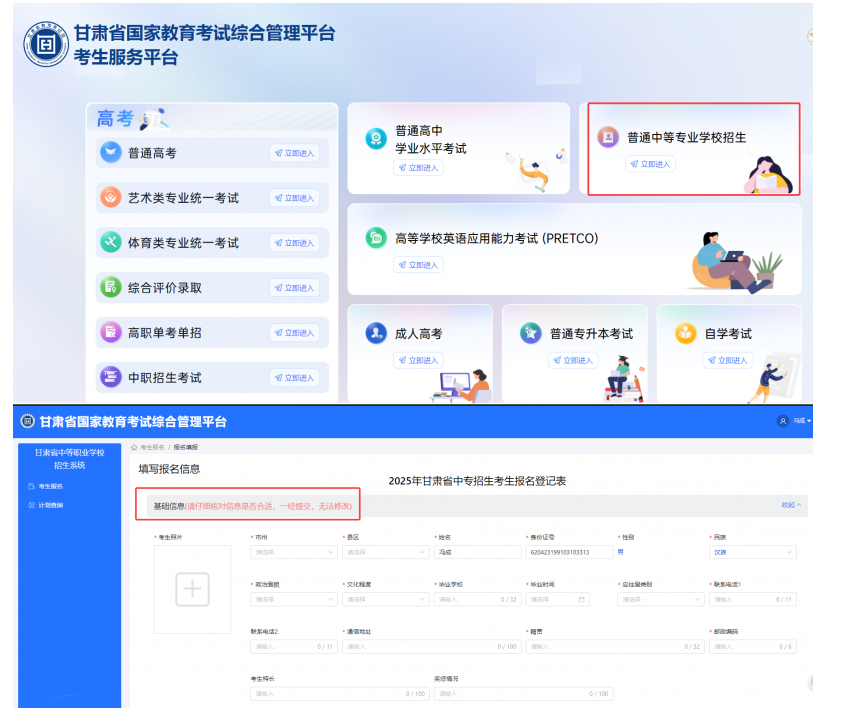Viewport: 867px width, 708px height.
Task: Click the 高职单考单招 pink icon
Action: pos(111,333)
